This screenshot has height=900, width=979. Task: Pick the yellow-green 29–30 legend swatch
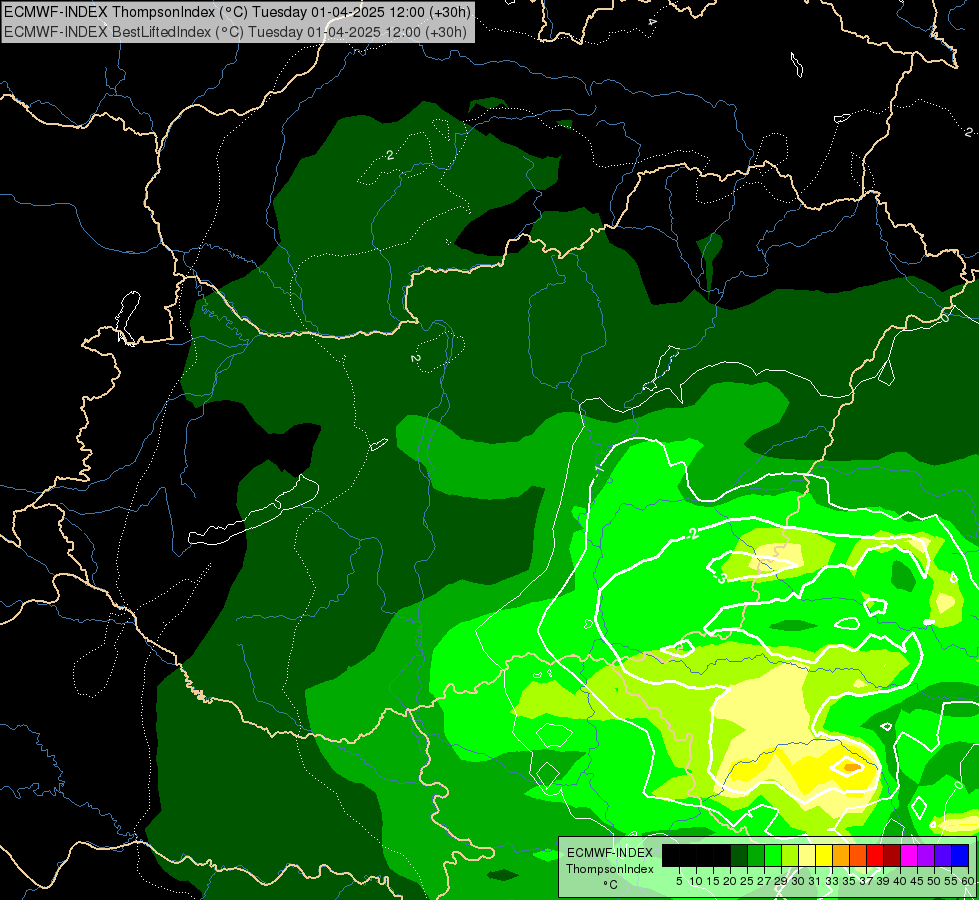click(x=790, y=855)
